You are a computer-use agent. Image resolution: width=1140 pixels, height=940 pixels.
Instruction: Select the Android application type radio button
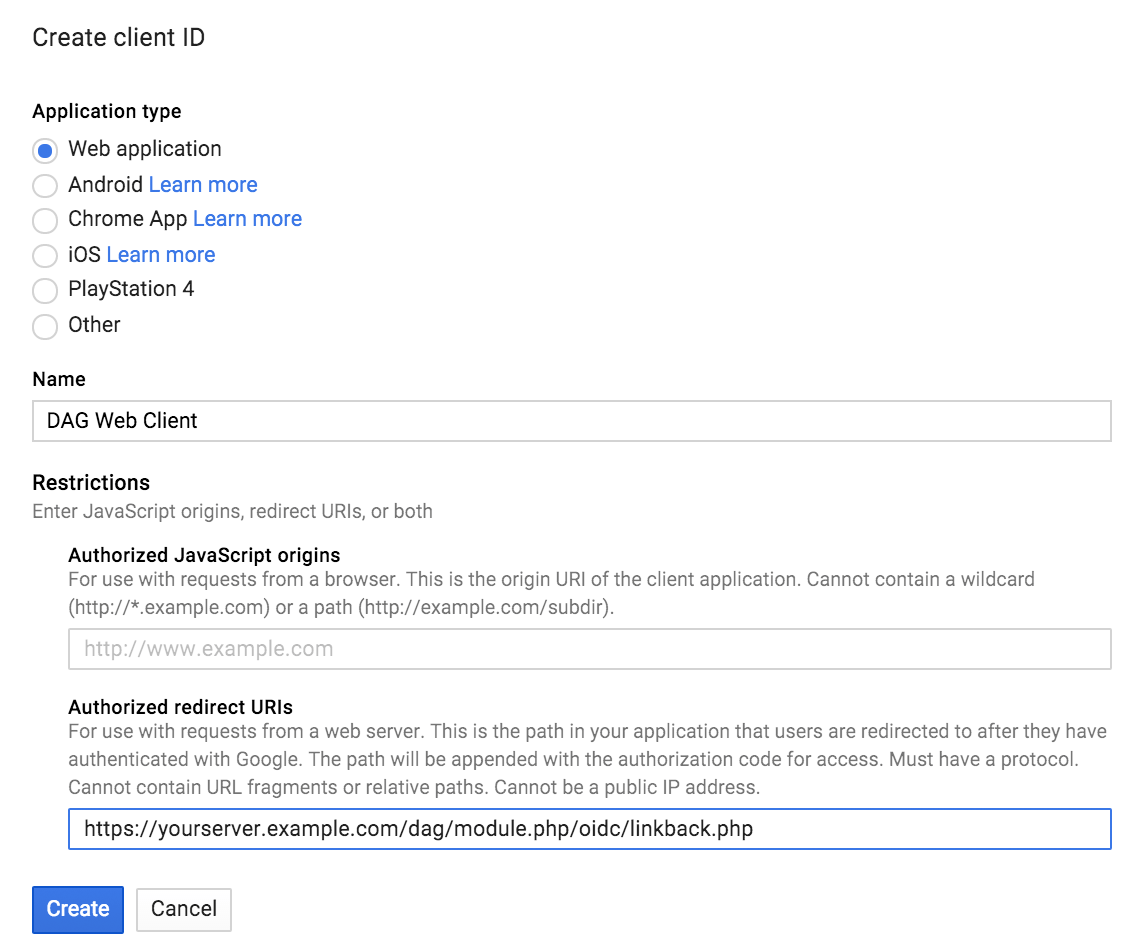tap(44, 184)
